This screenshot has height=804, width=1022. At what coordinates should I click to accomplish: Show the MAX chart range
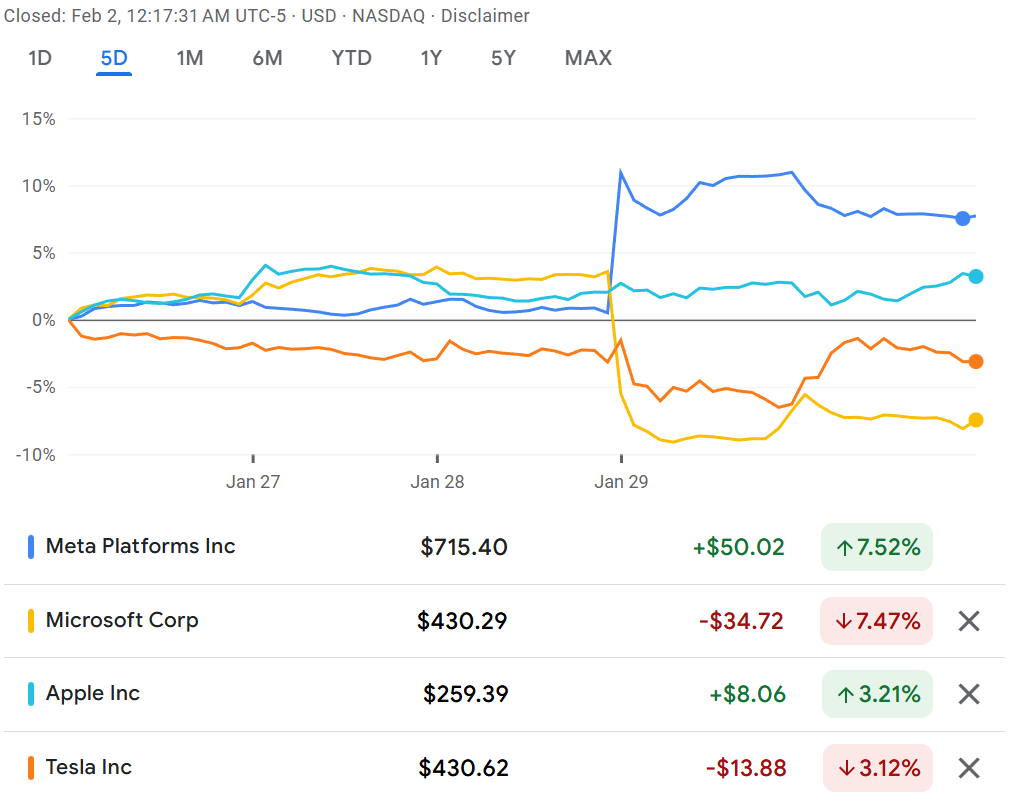pyautogui.click(x=588, y=58)
